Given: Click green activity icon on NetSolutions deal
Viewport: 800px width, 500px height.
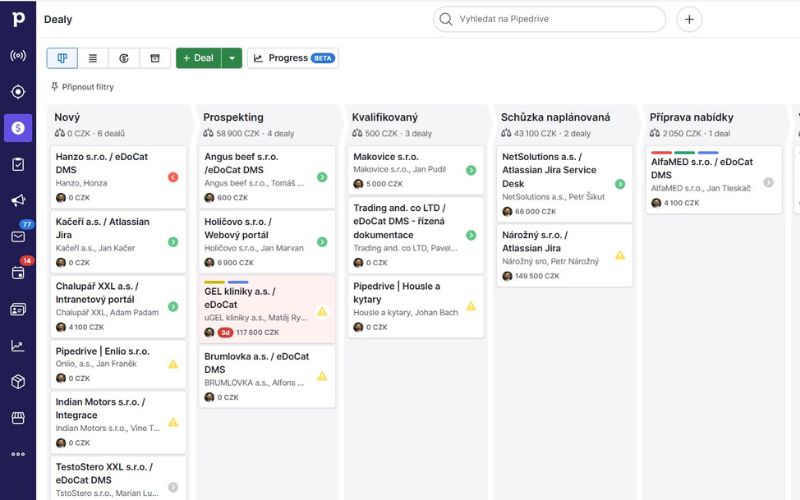Looking at the screenshot, I should pos(620,184).
